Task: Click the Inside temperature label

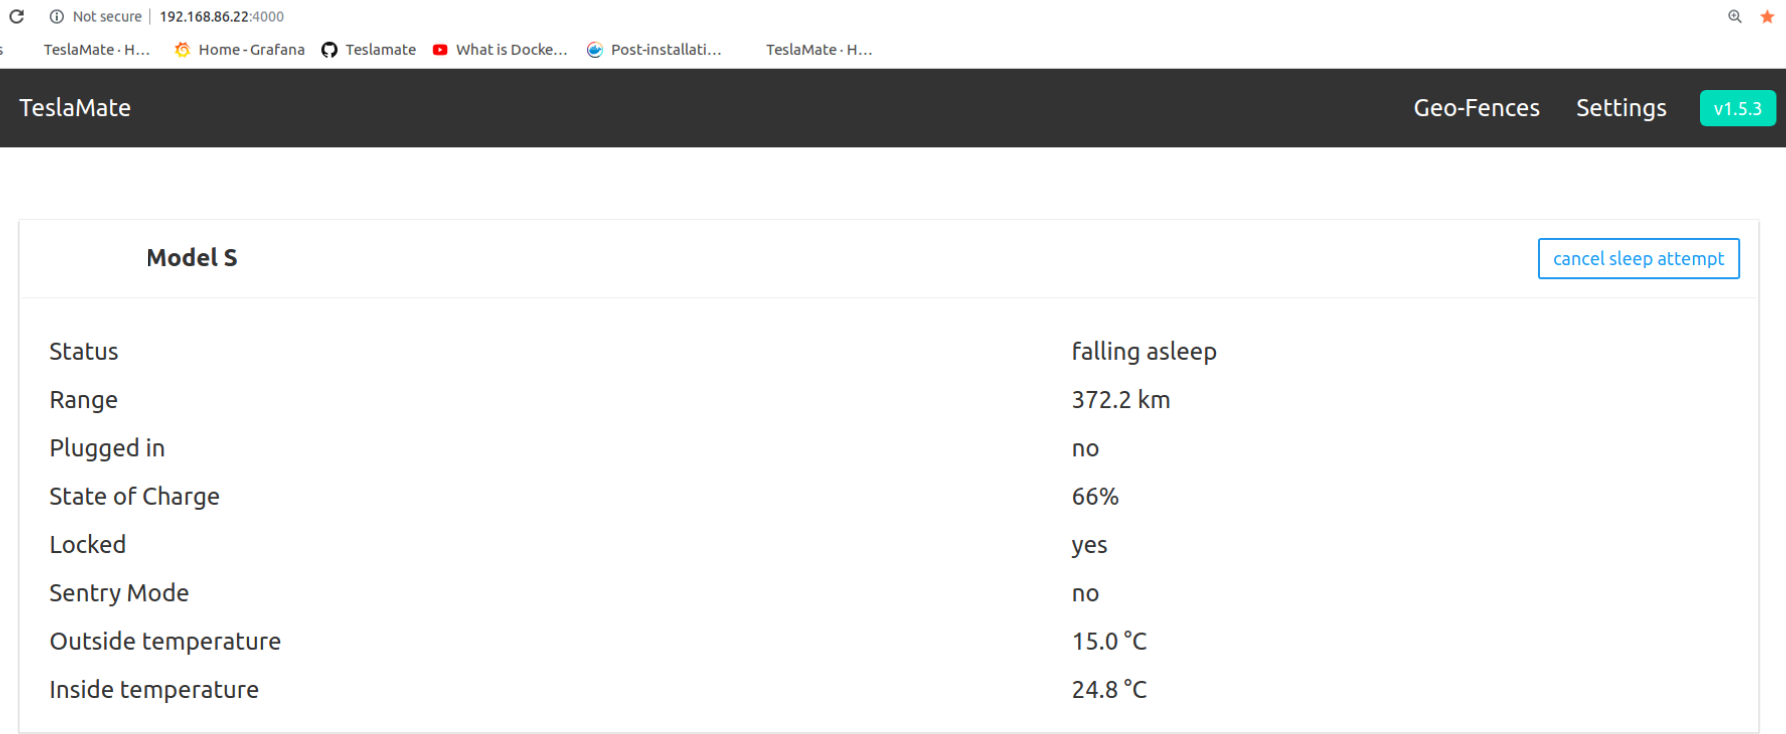Action: [154, 689]
